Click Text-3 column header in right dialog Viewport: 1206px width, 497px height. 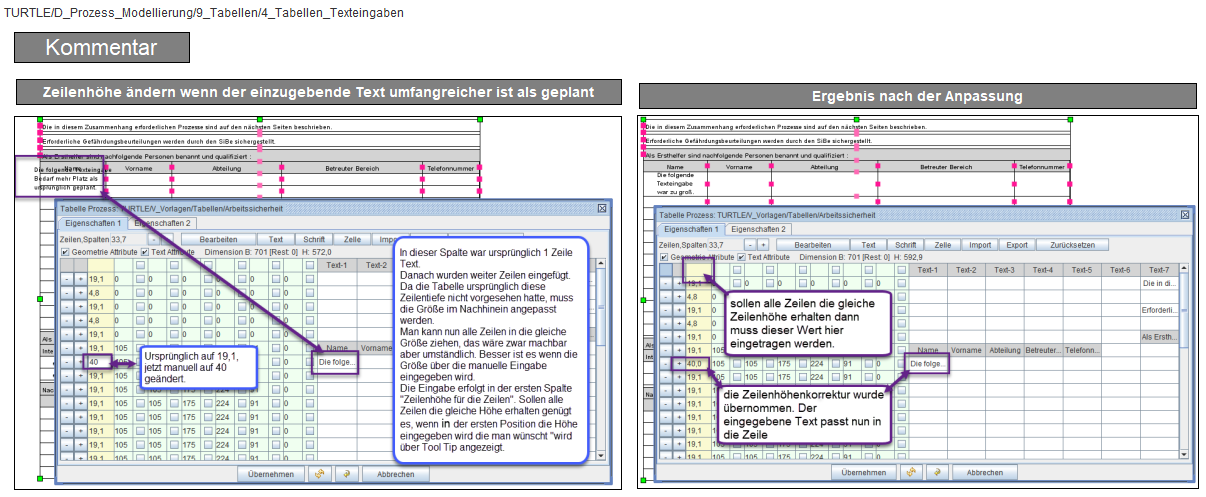click(x=1004, y=270)
